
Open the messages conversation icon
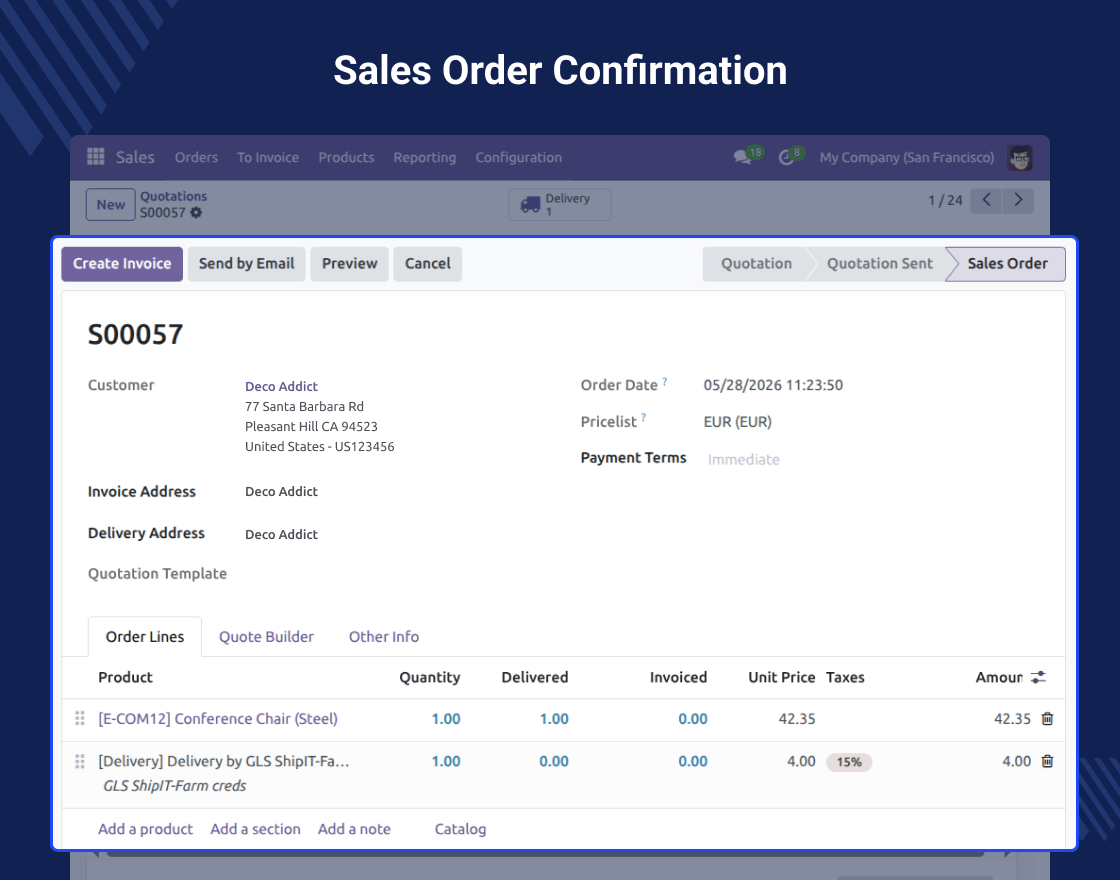click(x=743, y=157)
